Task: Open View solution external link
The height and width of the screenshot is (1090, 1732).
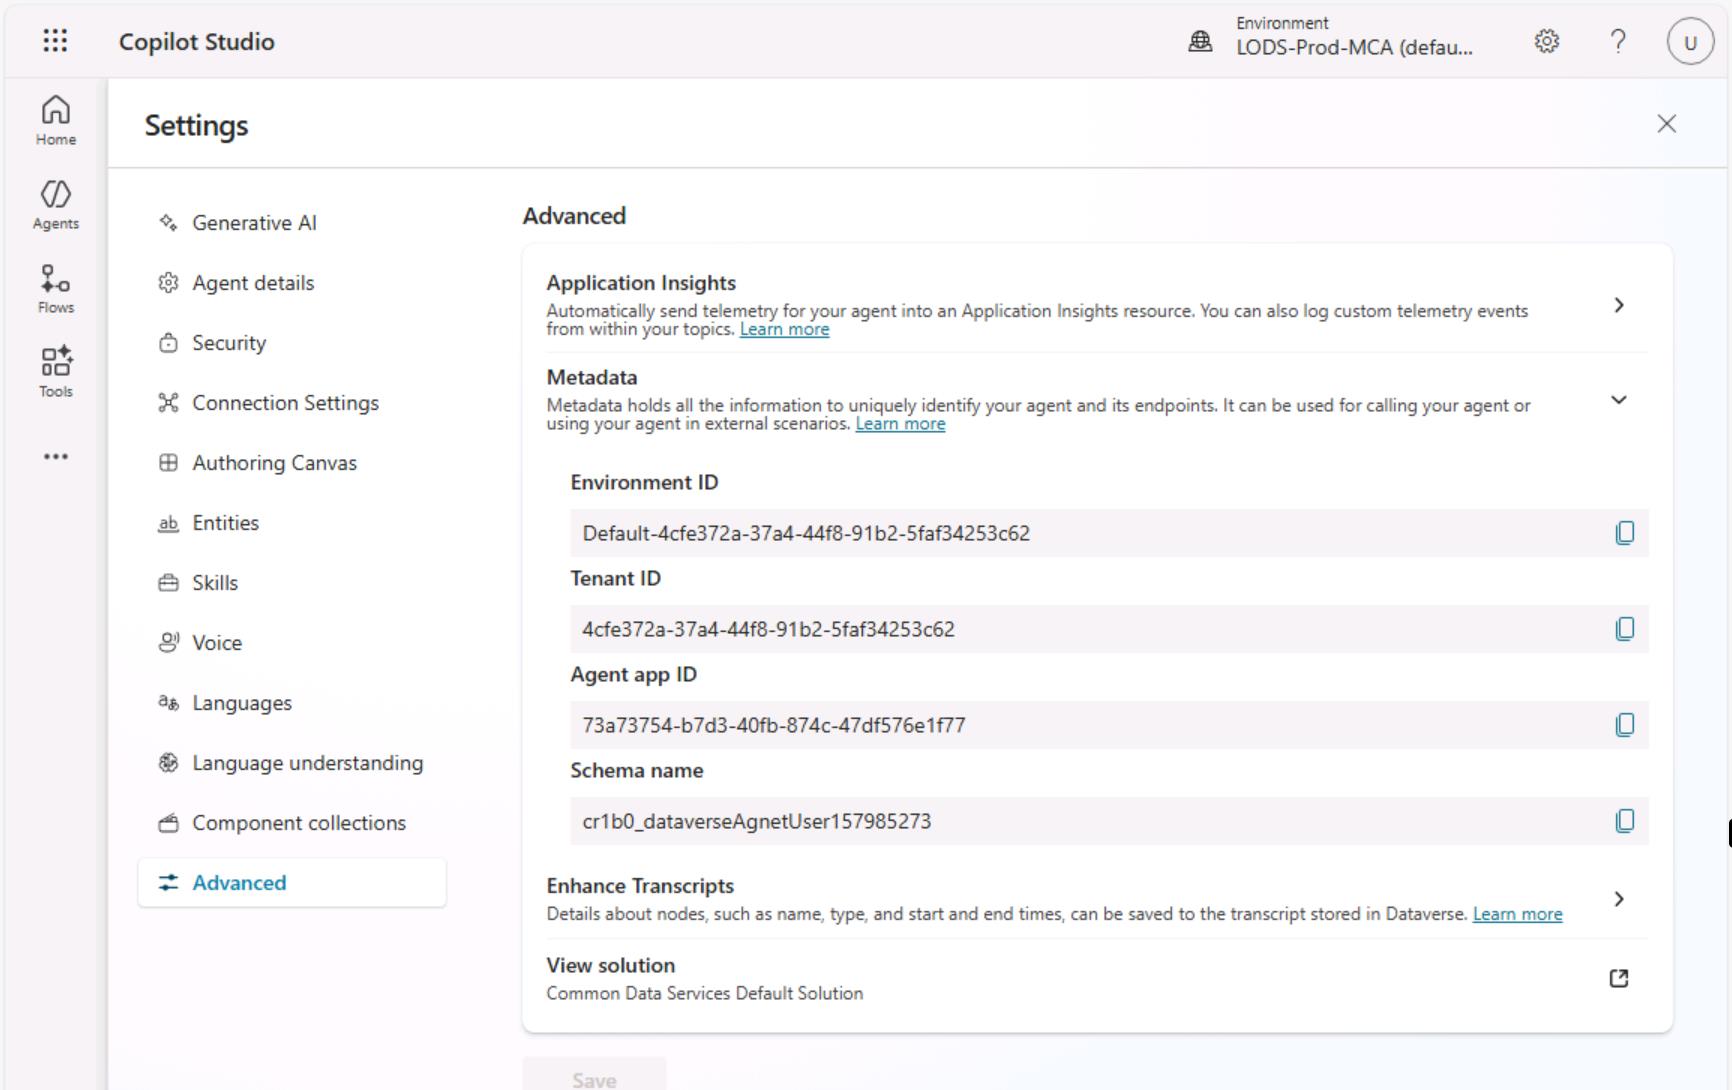Action: 1618,978
